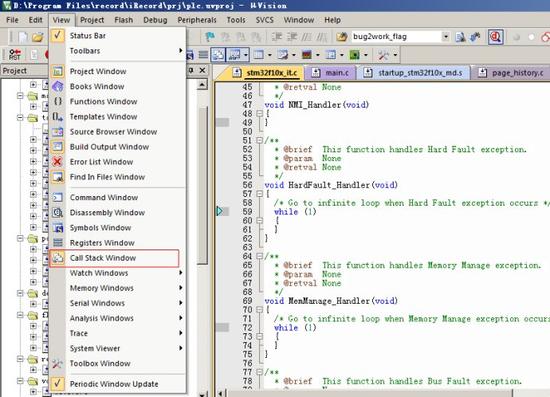The width and height of the screenshot is (550, 397).
Task: Expand the Trace submenu
Action: (x=118, y=333)
